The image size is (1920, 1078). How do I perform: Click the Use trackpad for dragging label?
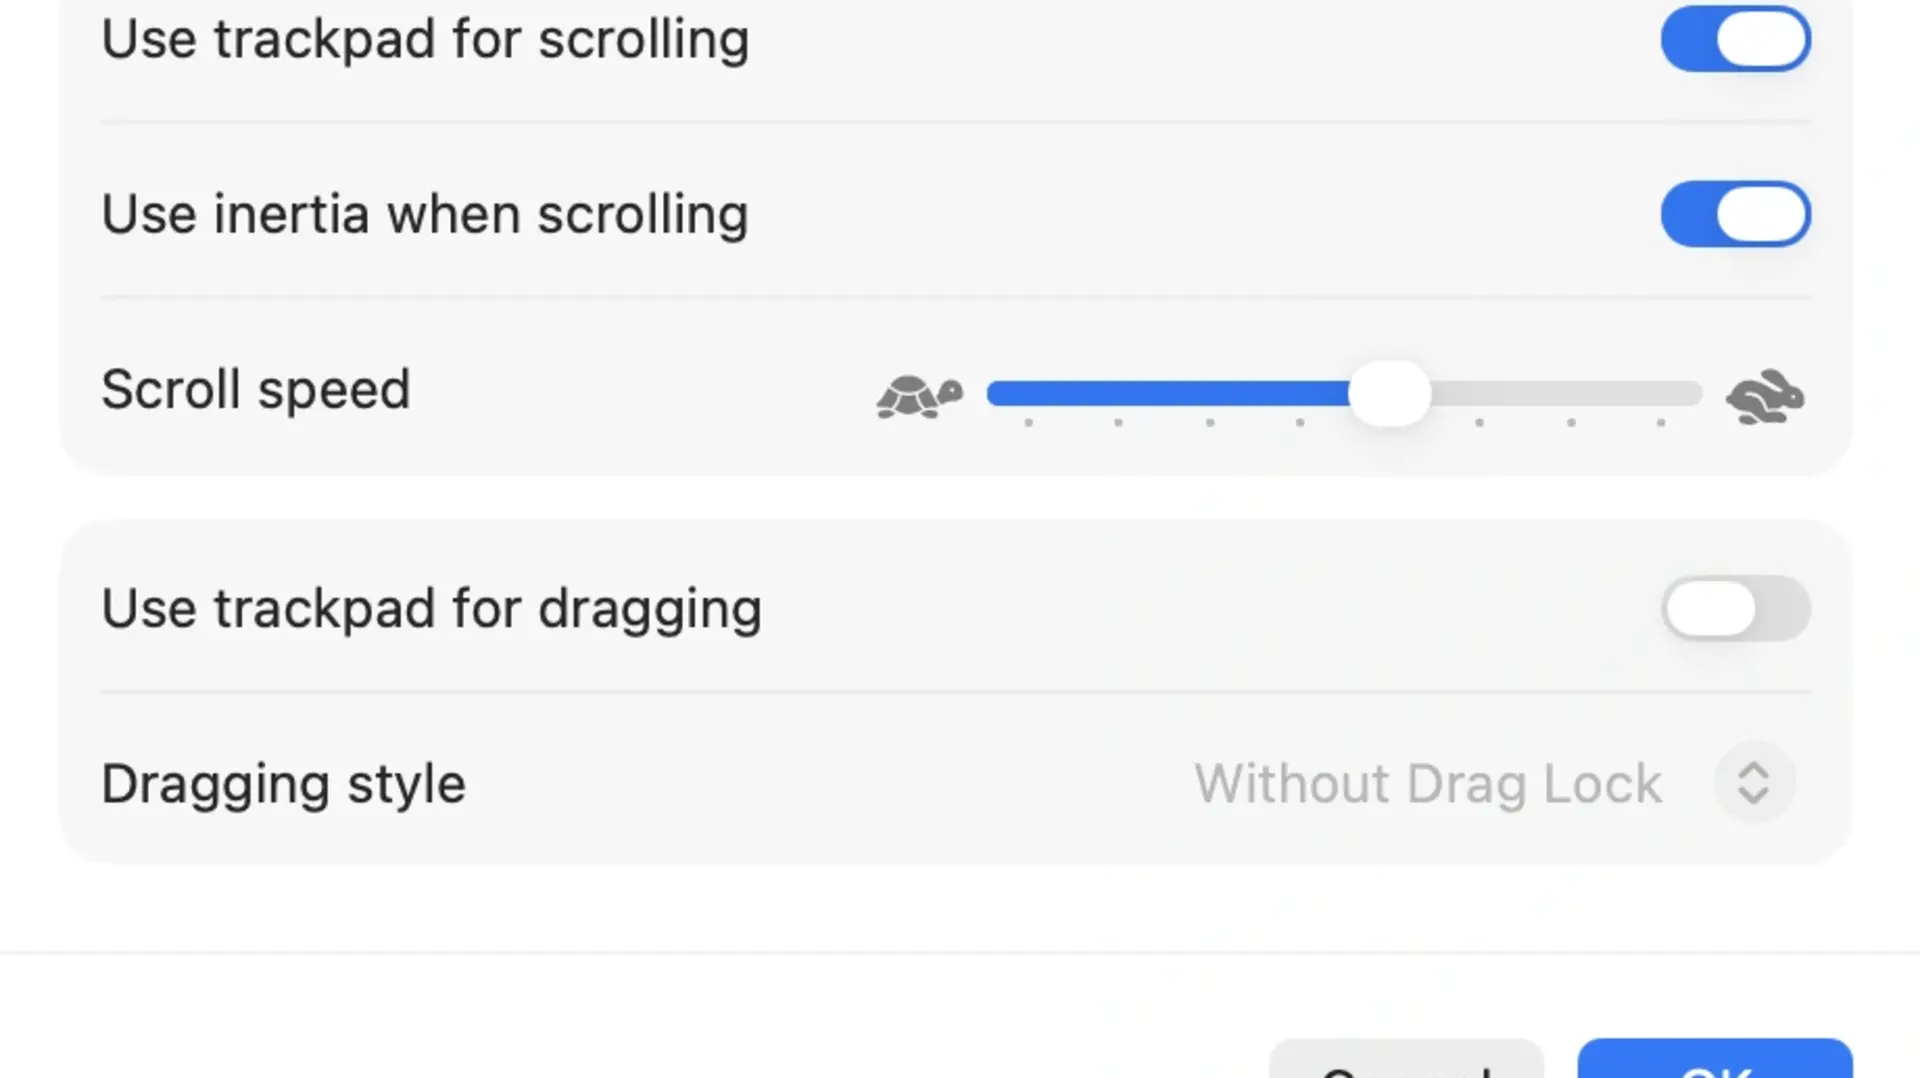[431, 609]
